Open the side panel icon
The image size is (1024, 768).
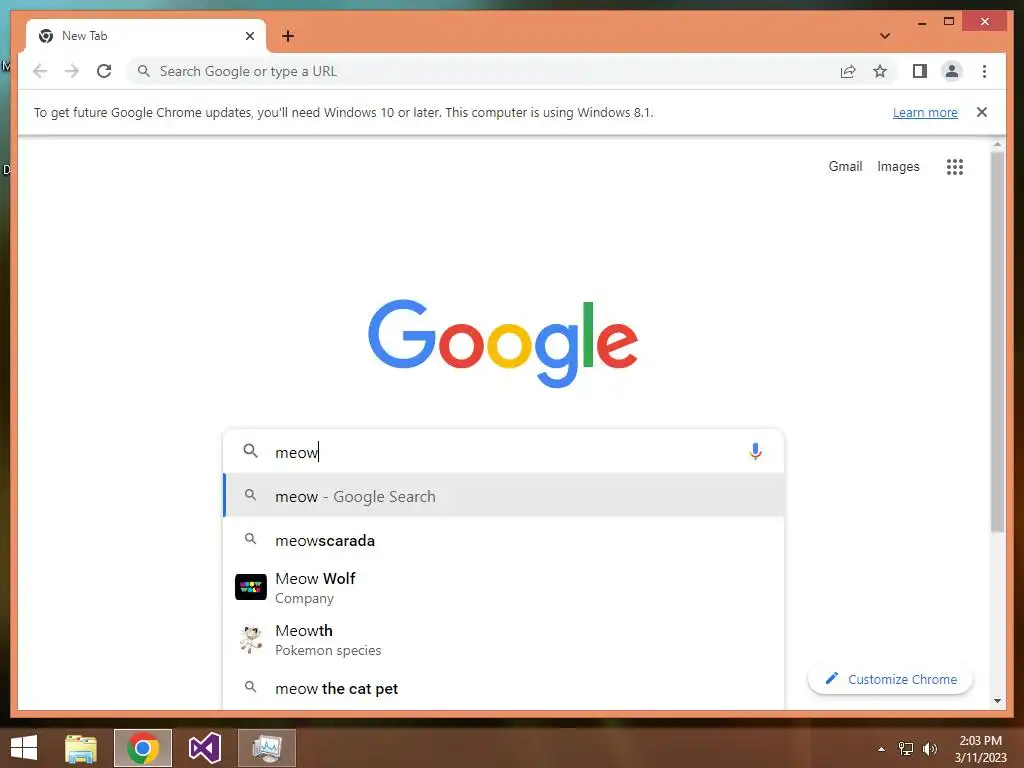coord(920,71)
